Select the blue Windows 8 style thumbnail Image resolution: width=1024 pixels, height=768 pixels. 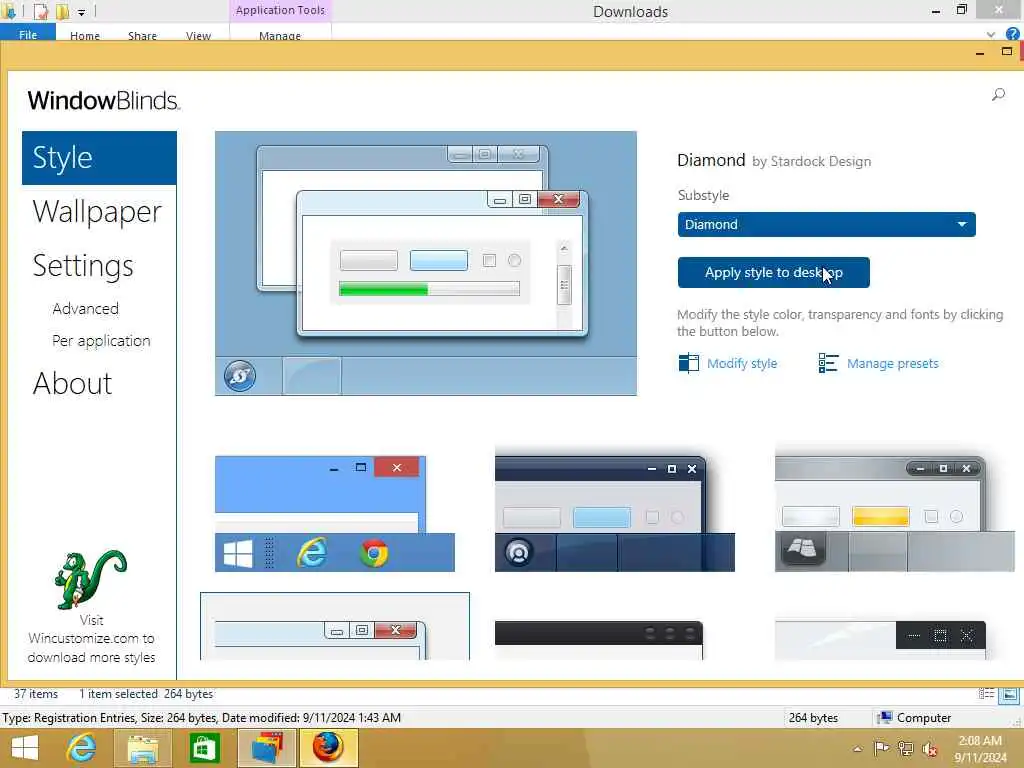pos(334,513)
